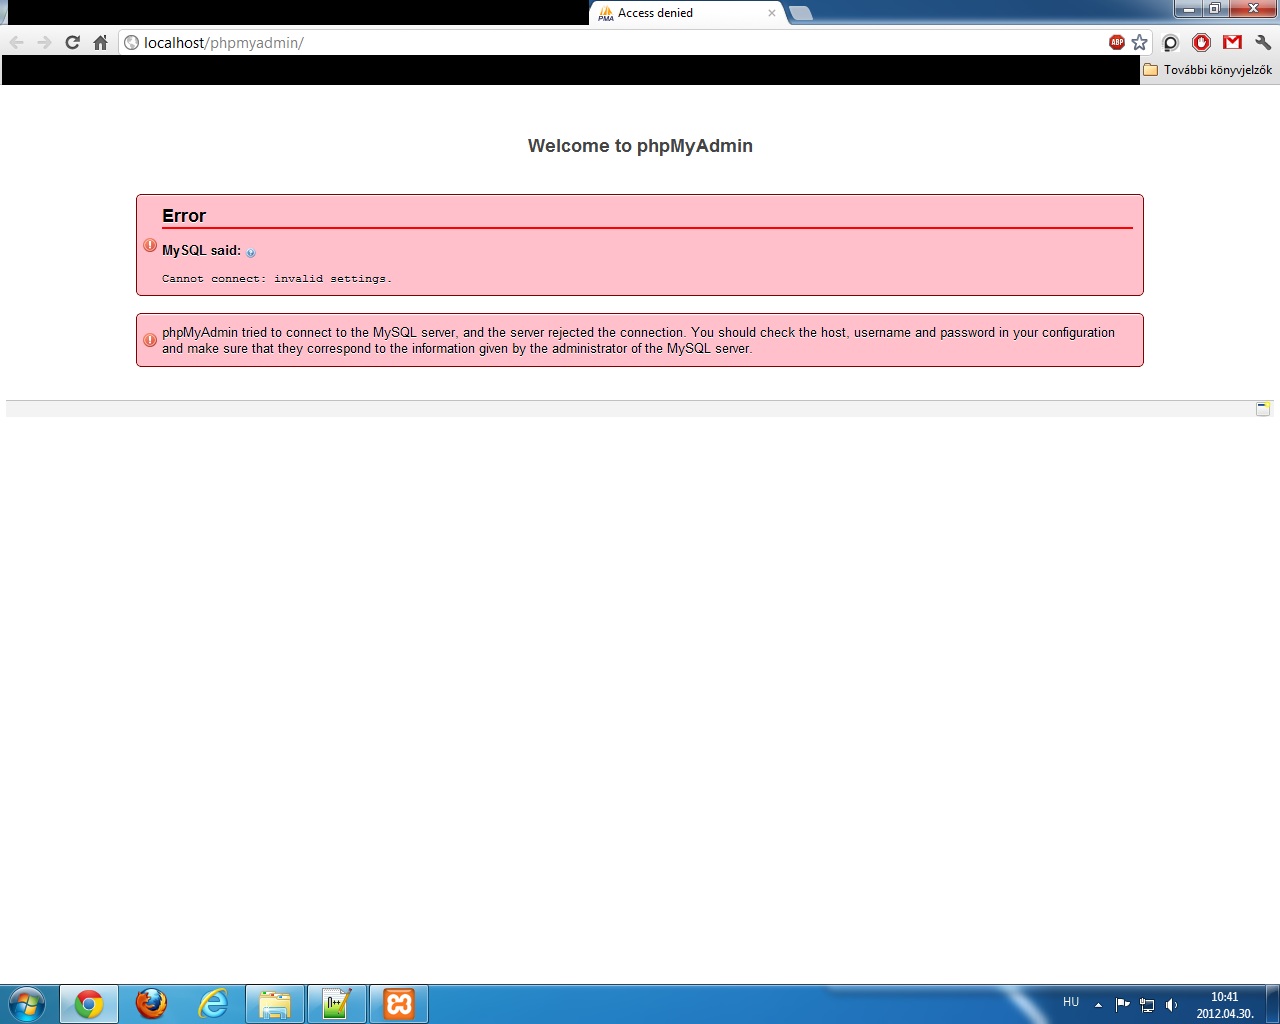Viewport: 1280px width, 1024px height.
Task: Click the browser Forward arrow
Action: click(x=44, y=42)
